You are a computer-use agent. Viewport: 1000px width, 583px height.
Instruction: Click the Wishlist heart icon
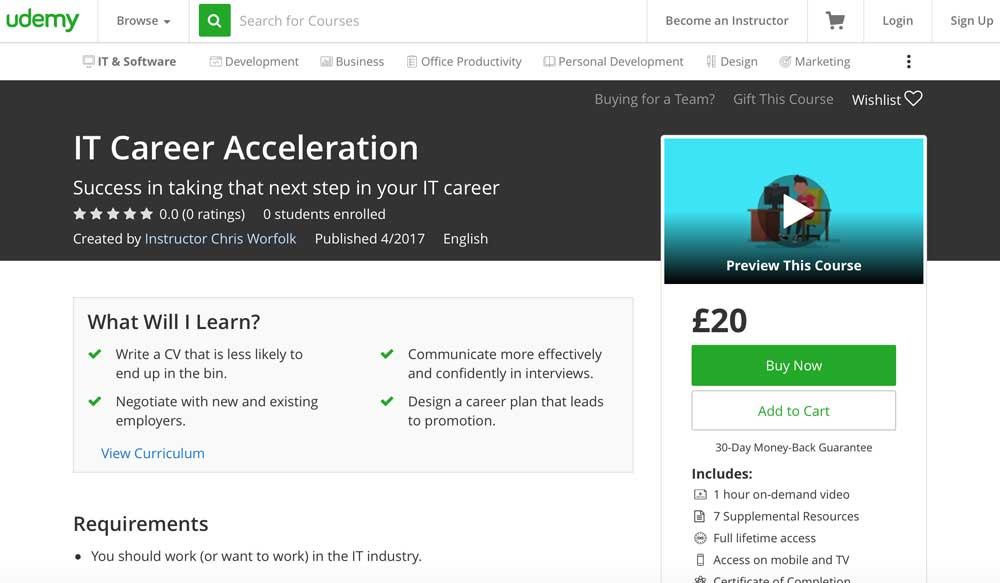point(913,98)
